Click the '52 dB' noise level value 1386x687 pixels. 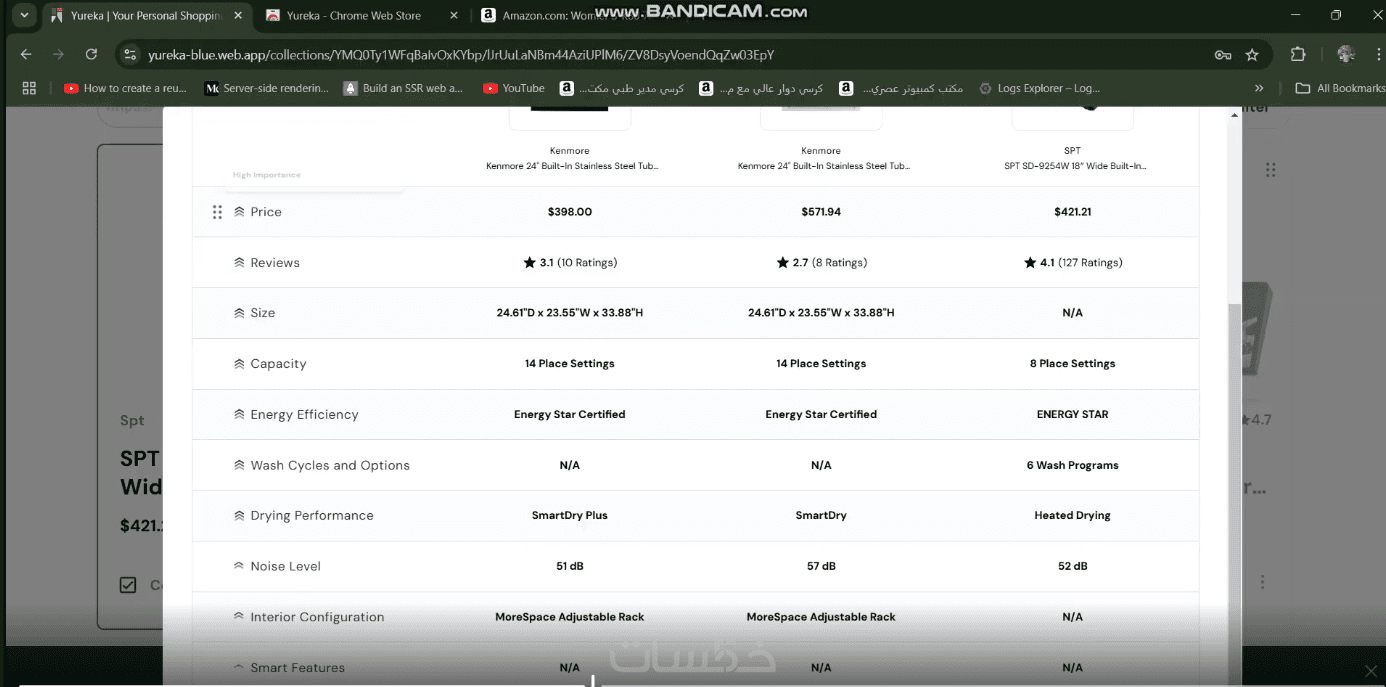tap(1073, 566)
